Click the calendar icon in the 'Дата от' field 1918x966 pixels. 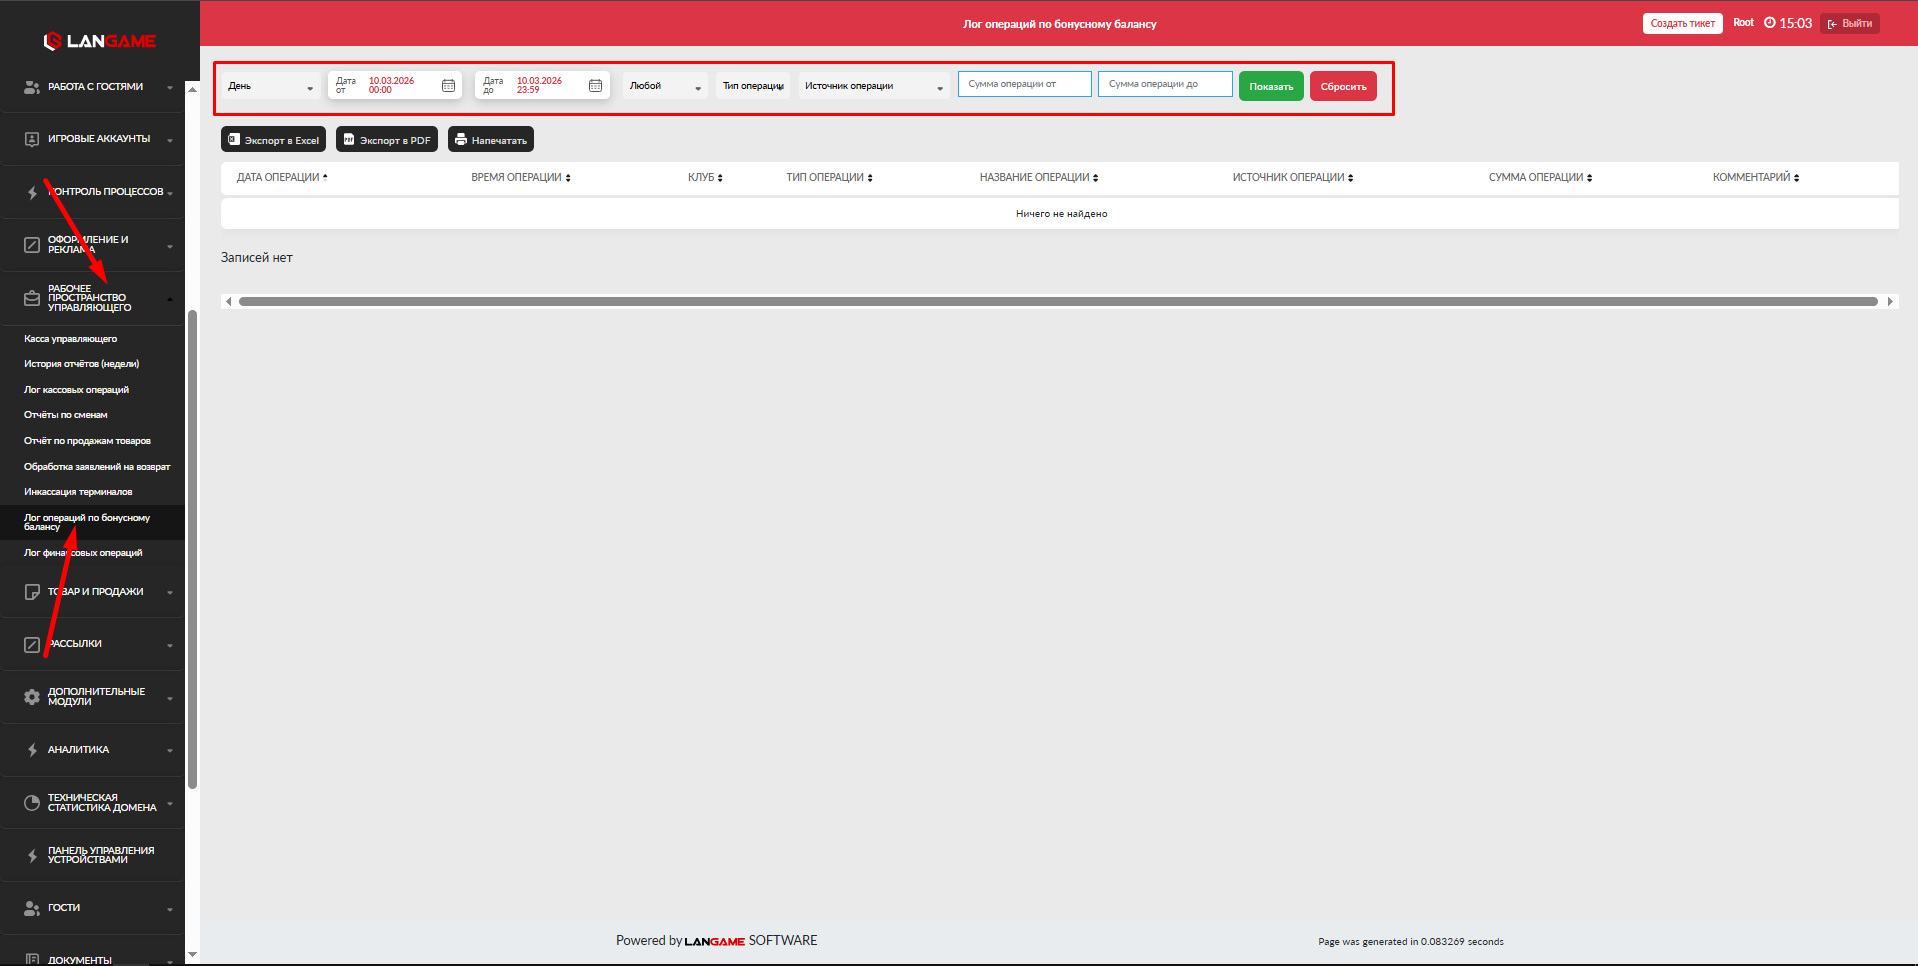[448, 86]
